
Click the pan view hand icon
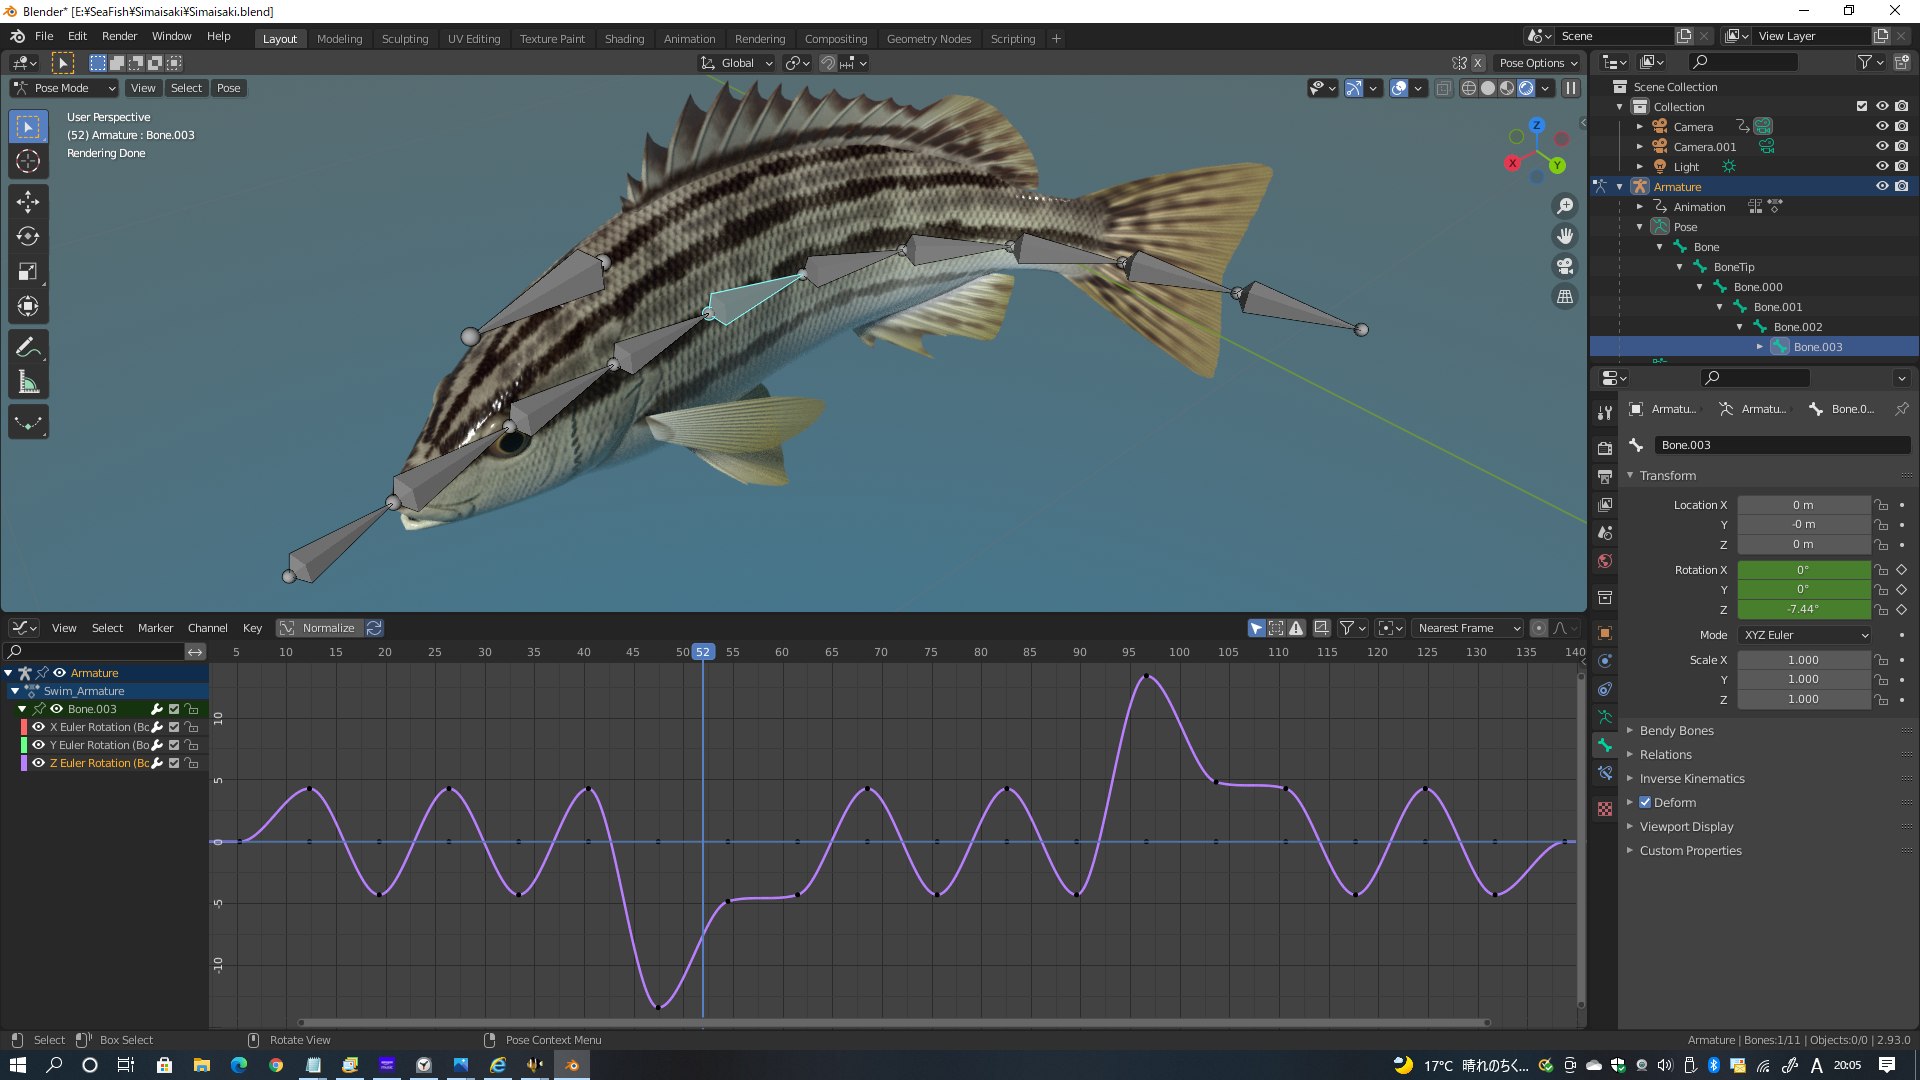coord(1565,236)
